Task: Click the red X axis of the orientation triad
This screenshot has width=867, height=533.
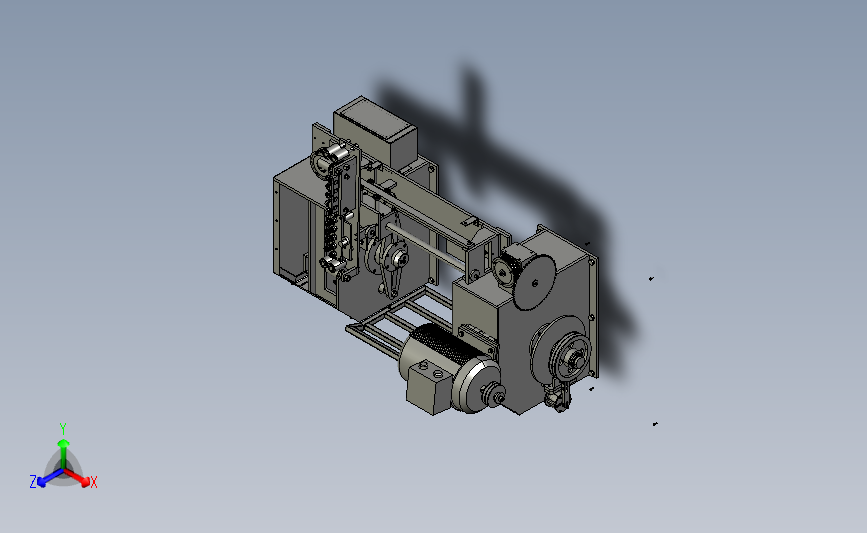Action: pyautogui.click(x=80, y=479)
